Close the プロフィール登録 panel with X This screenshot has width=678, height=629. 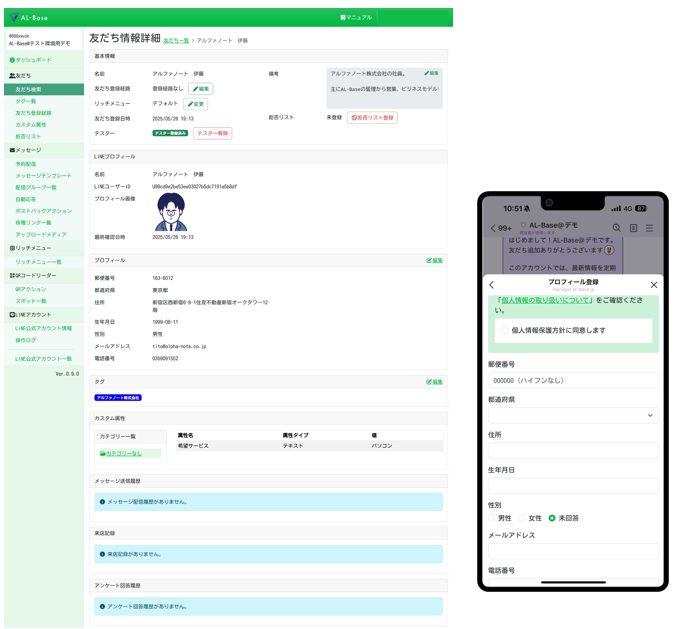click(x=654, y=285)
